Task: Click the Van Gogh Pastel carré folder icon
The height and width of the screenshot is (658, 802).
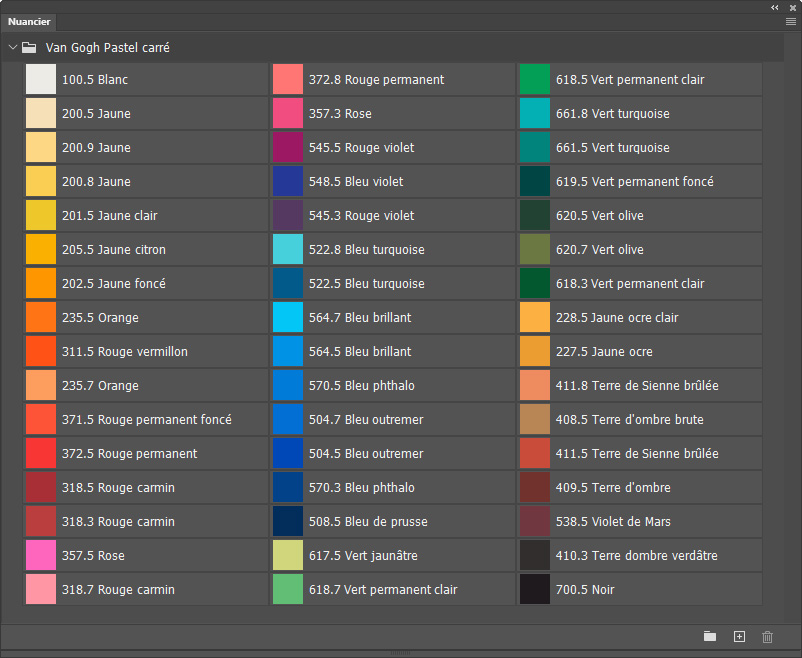Action: (29, 48)
